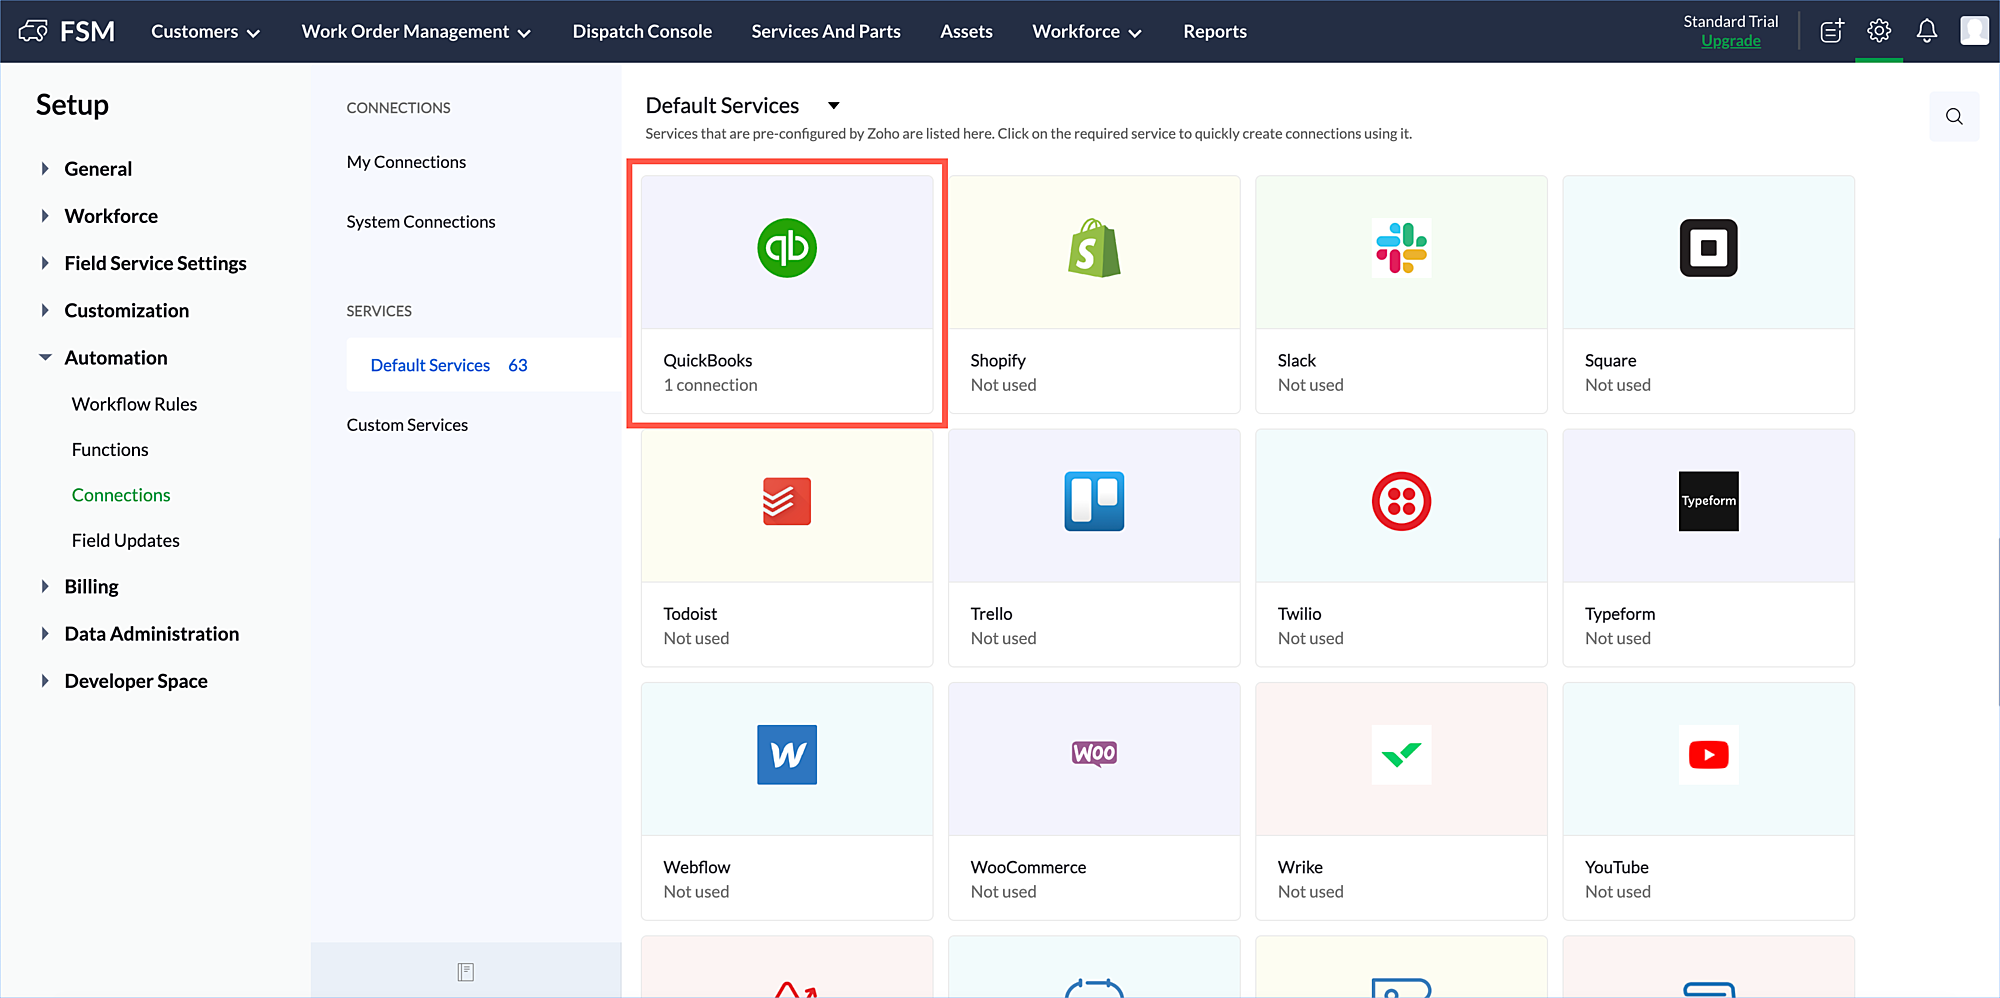The image size is (2000, 998).
Task: Collapse the Automation section
Action: tap(45, 358)
